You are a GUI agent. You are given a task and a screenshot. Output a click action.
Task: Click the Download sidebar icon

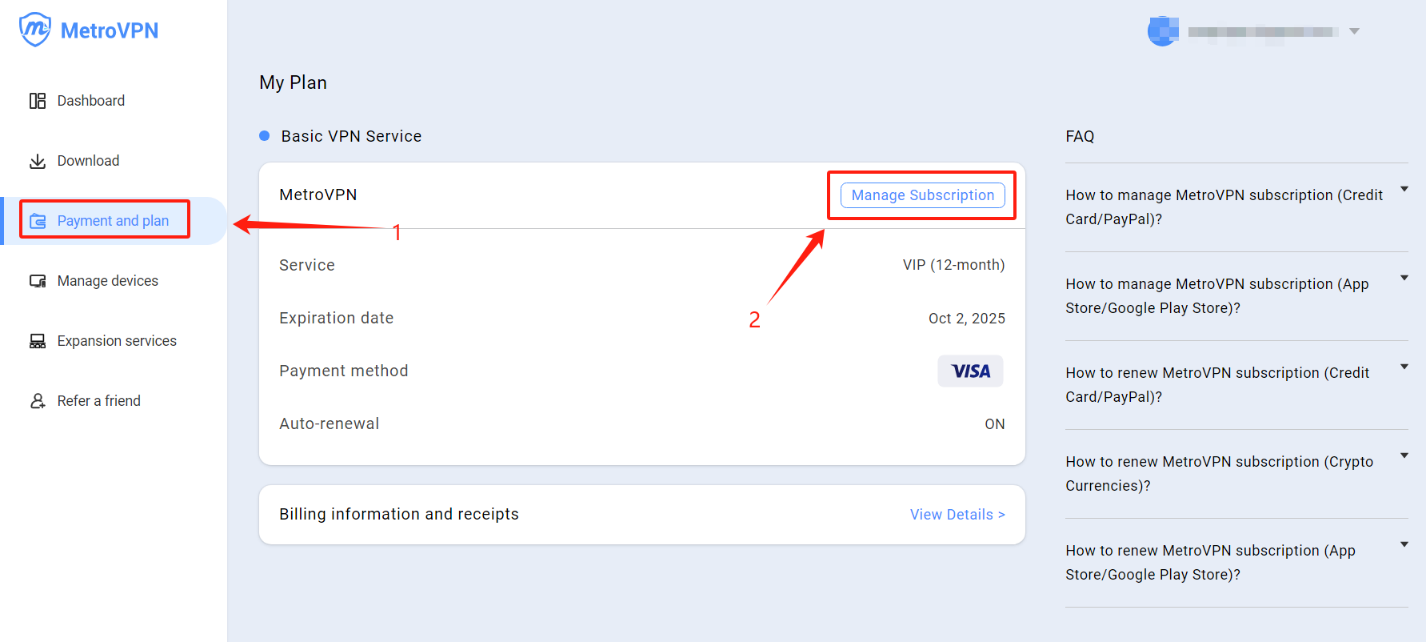[37, 160]
